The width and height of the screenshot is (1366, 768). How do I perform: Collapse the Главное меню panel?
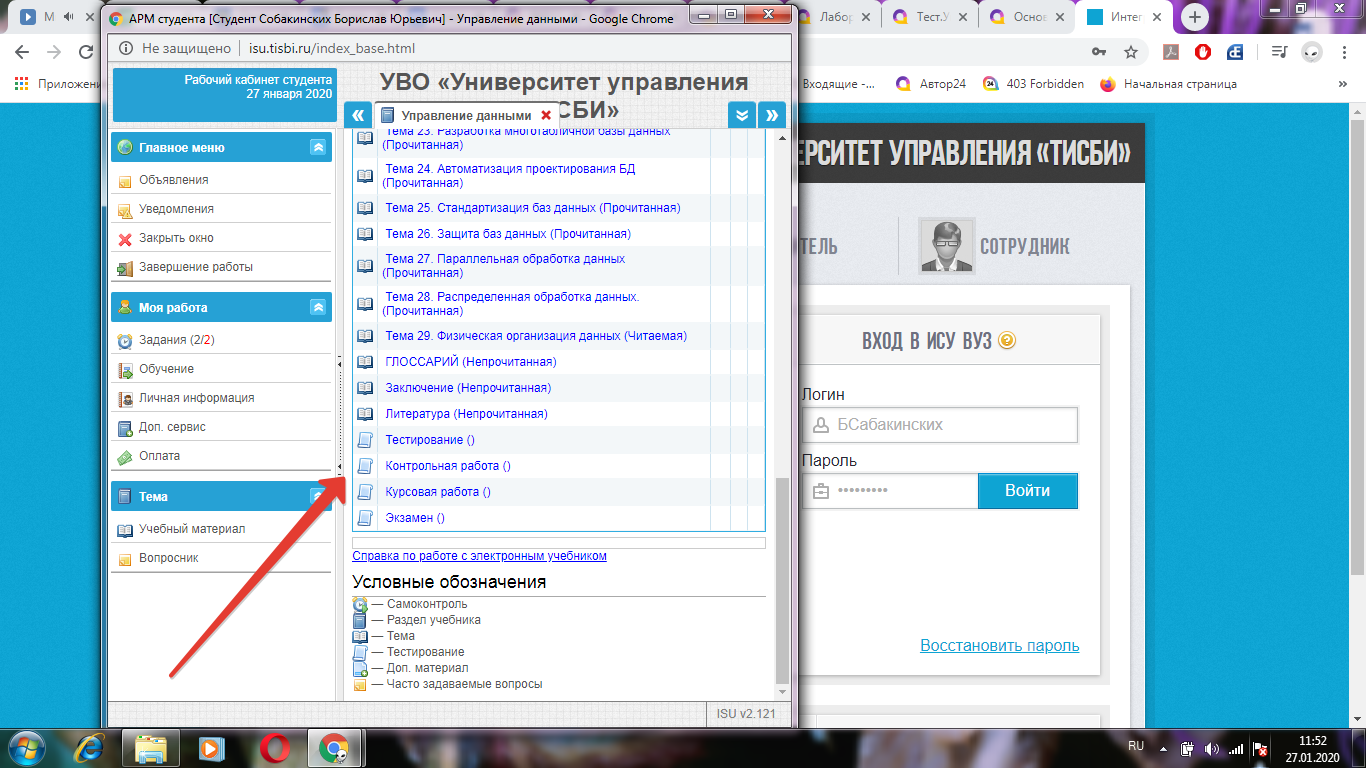(x=318, y=147)
